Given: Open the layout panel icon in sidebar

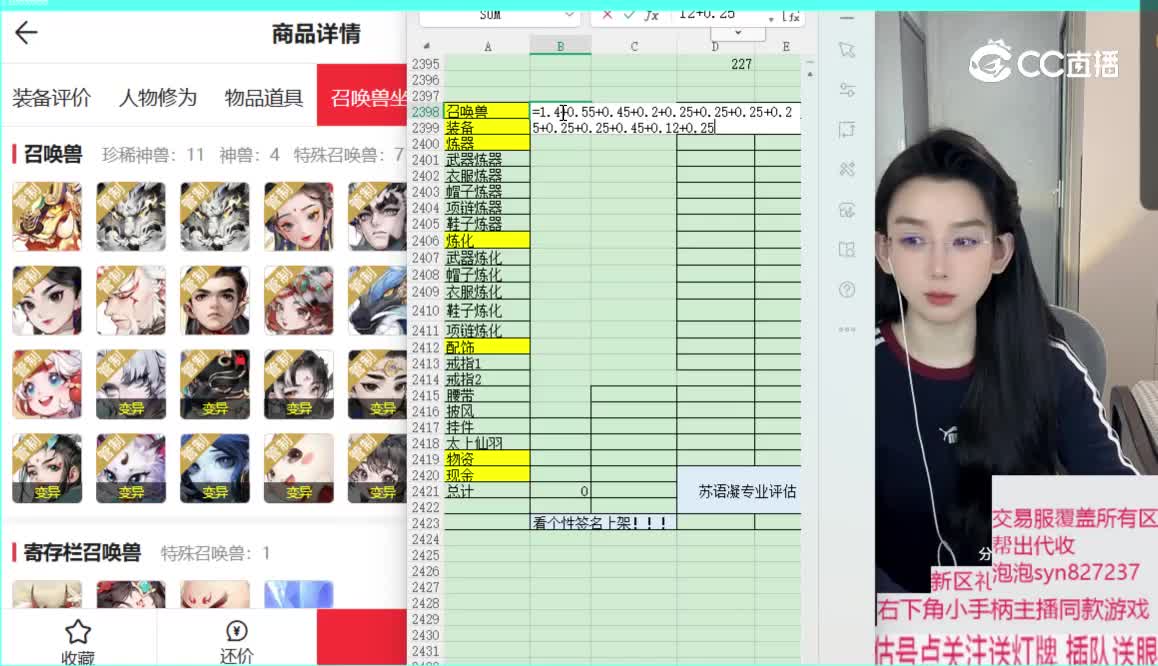Looking at the screenshot, I should click(x=847, y=250).
